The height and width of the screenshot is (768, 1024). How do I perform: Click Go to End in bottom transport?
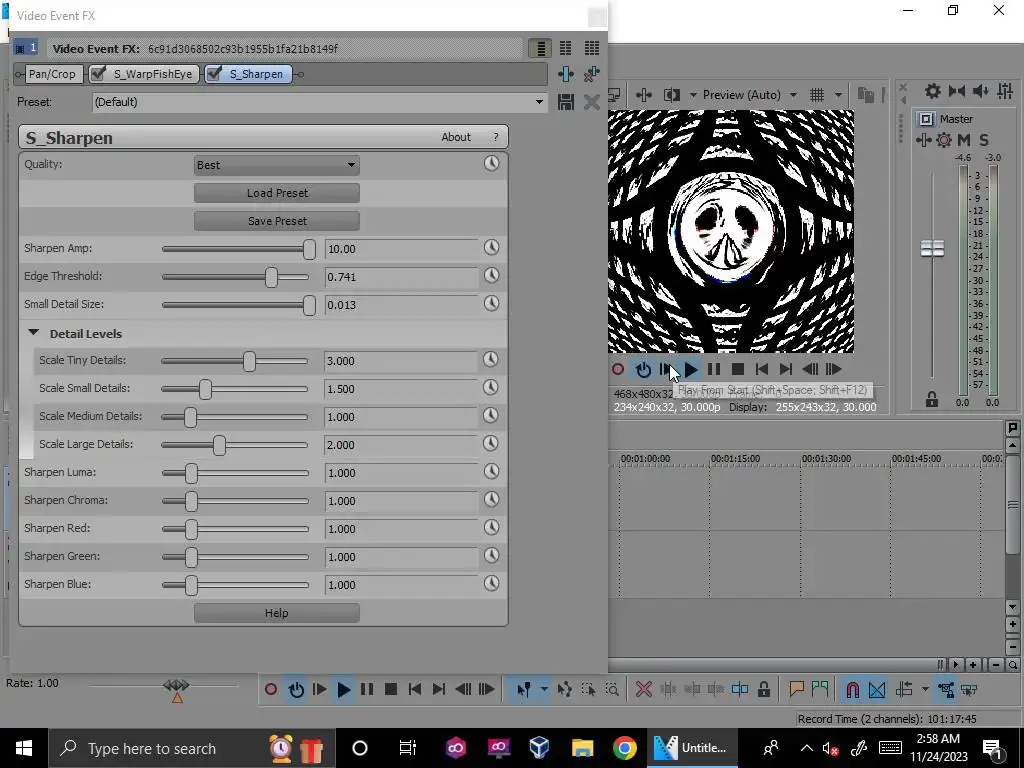[x=439, y=690]
